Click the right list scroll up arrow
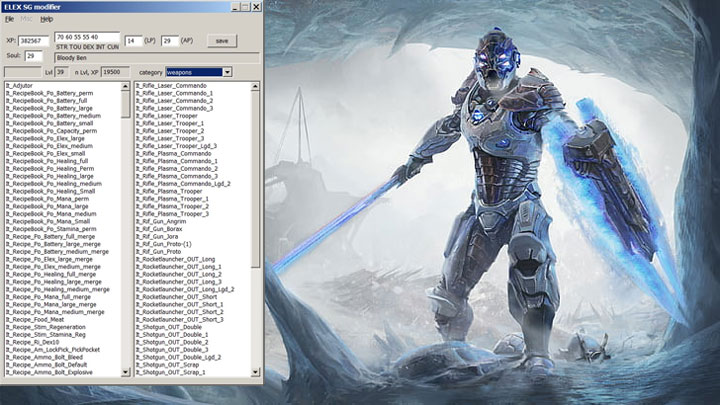The height and width of the screenshot is (405, 720). (x=255, y=86)
